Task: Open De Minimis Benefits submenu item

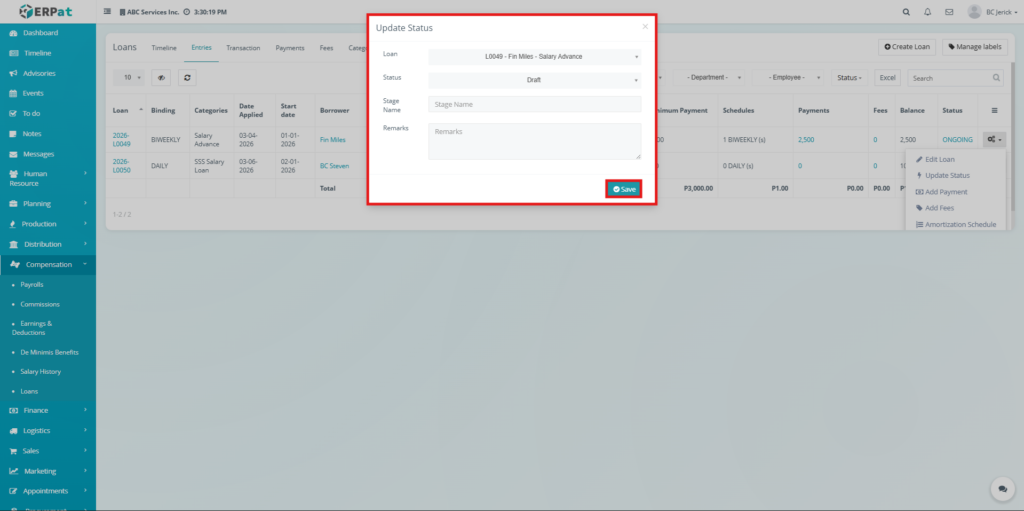Action: point(49,352)
